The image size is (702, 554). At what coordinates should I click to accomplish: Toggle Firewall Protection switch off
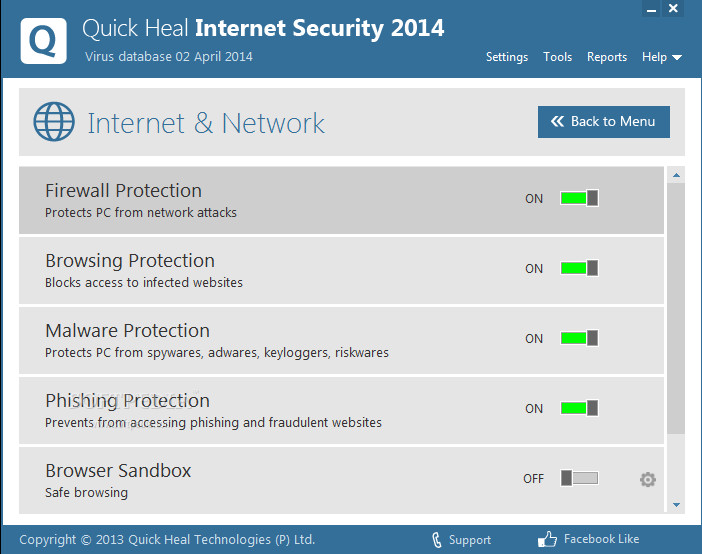(x=579, y=198)
